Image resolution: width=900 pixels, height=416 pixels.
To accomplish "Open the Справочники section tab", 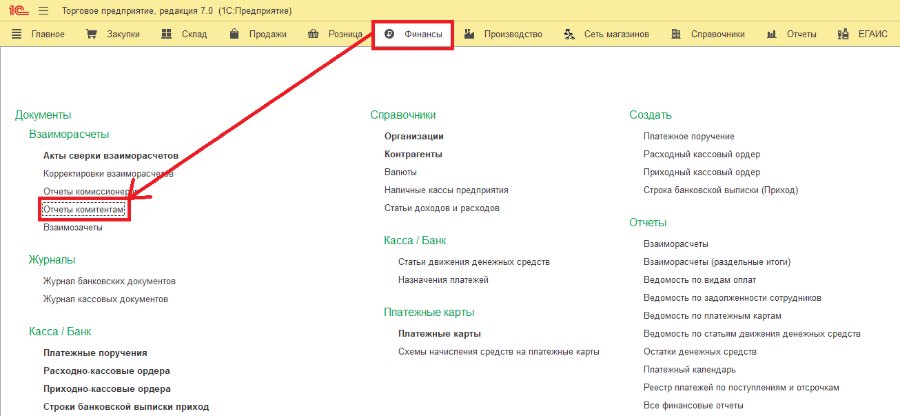I will pyautogui.click(x=717, y=34).
